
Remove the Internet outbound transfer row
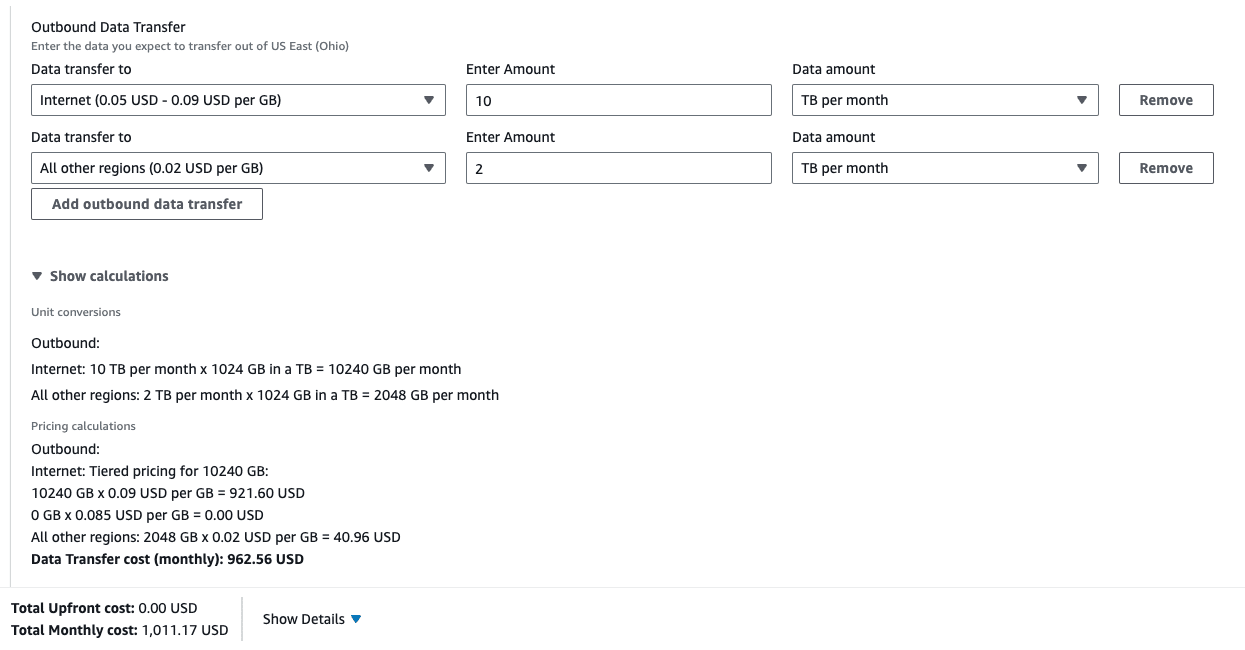pos(1166,100)
